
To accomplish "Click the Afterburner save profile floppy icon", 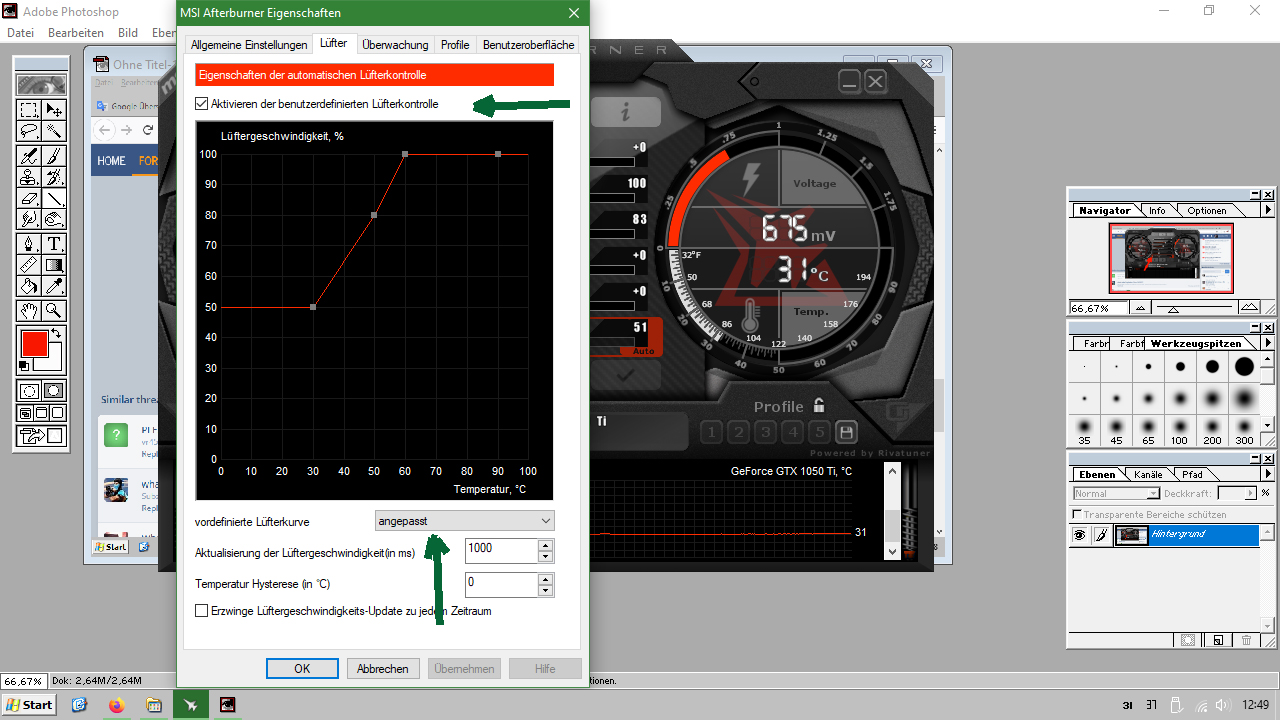I will click(847, 432).
